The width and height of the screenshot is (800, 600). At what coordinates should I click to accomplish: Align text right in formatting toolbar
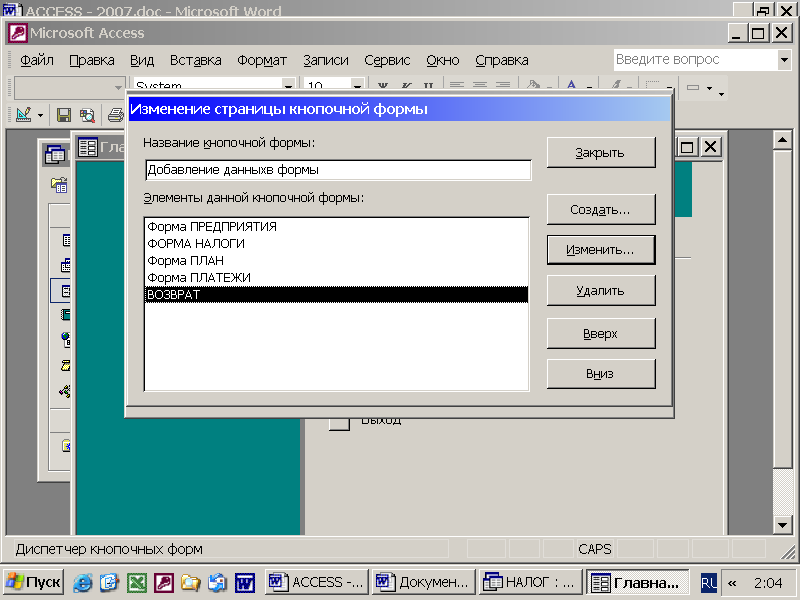tap(503, 86)
